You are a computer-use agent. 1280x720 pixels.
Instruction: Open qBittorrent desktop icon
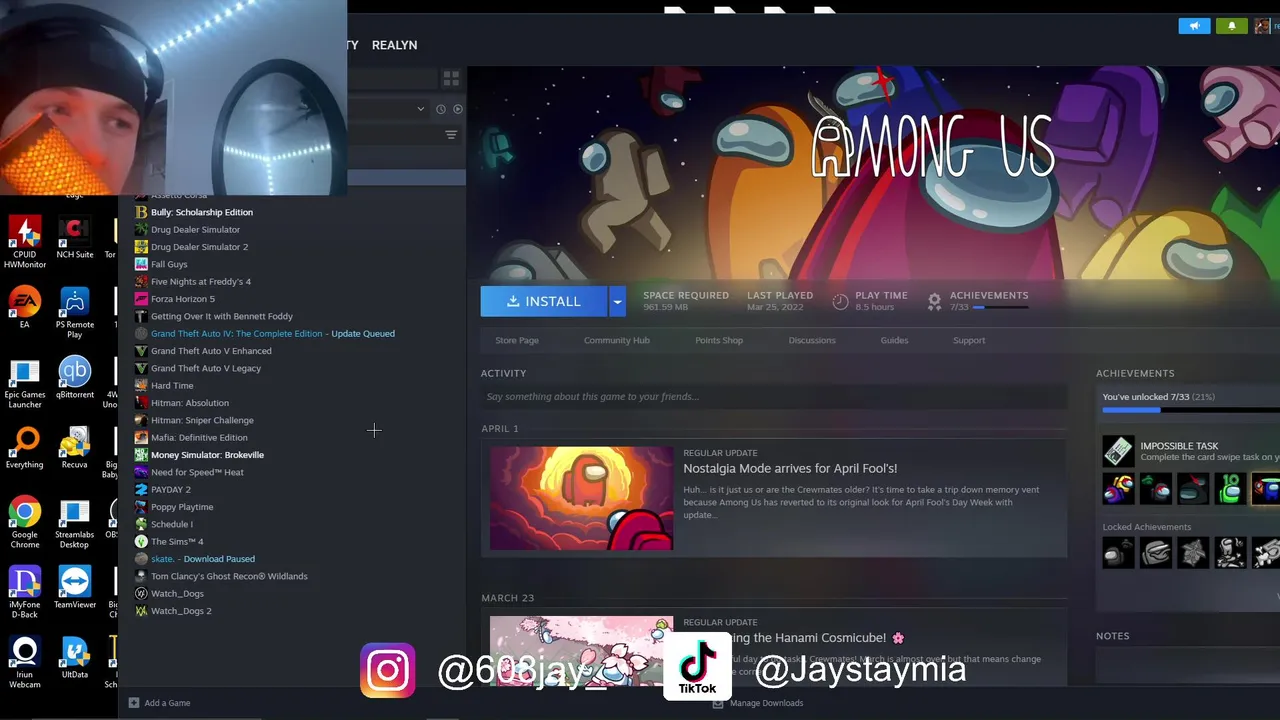pos(74,378)
